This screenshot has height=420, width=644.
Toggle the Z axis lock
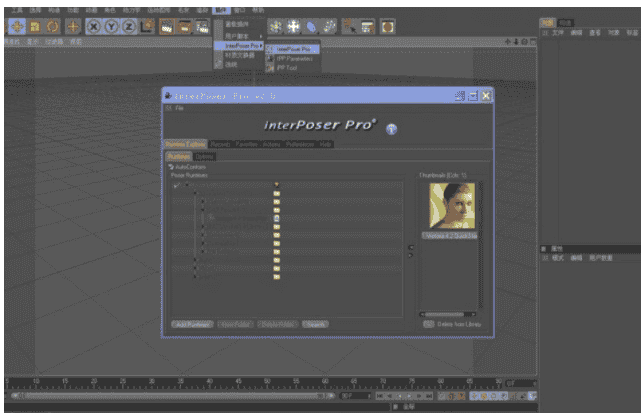point(129,27)
